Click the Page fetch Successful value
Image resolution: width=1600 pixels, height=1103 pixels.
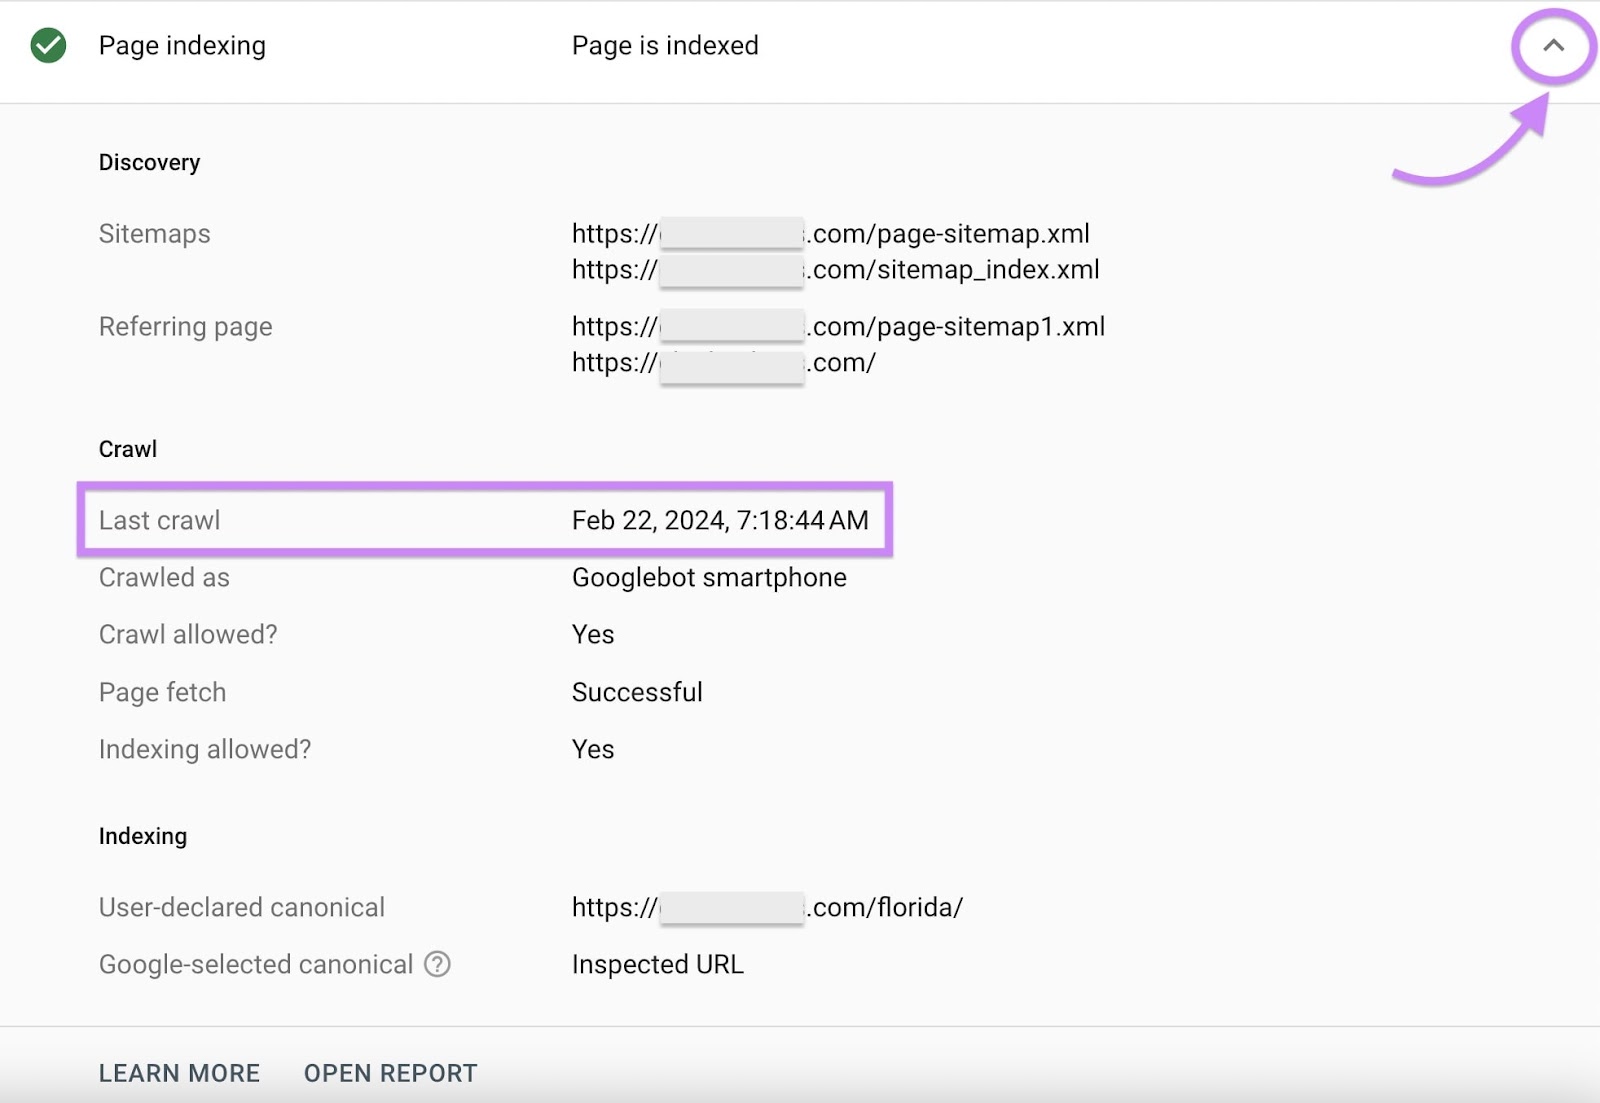click(636, 692)
